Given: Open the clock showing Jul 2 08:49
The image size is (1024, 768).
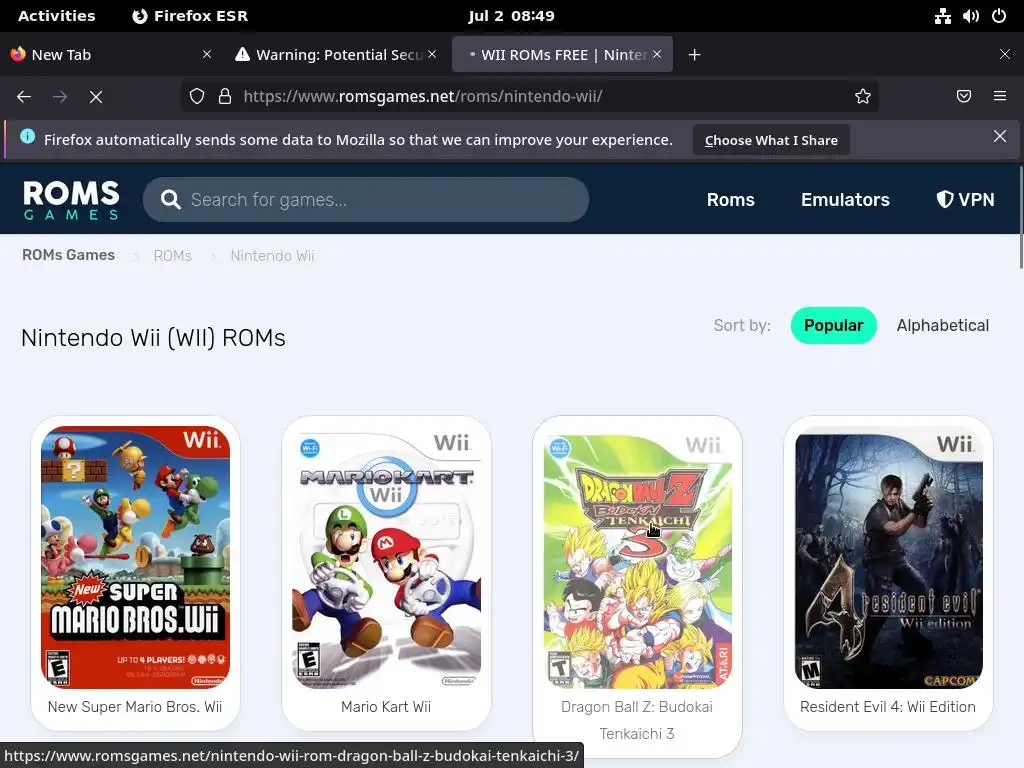Looking at the screenshot, I should point(511,16).
